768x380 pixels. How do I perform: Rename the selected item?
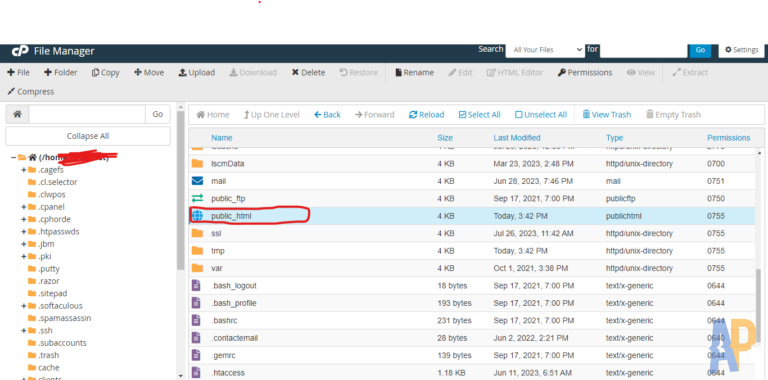click(x=414, y=72)
